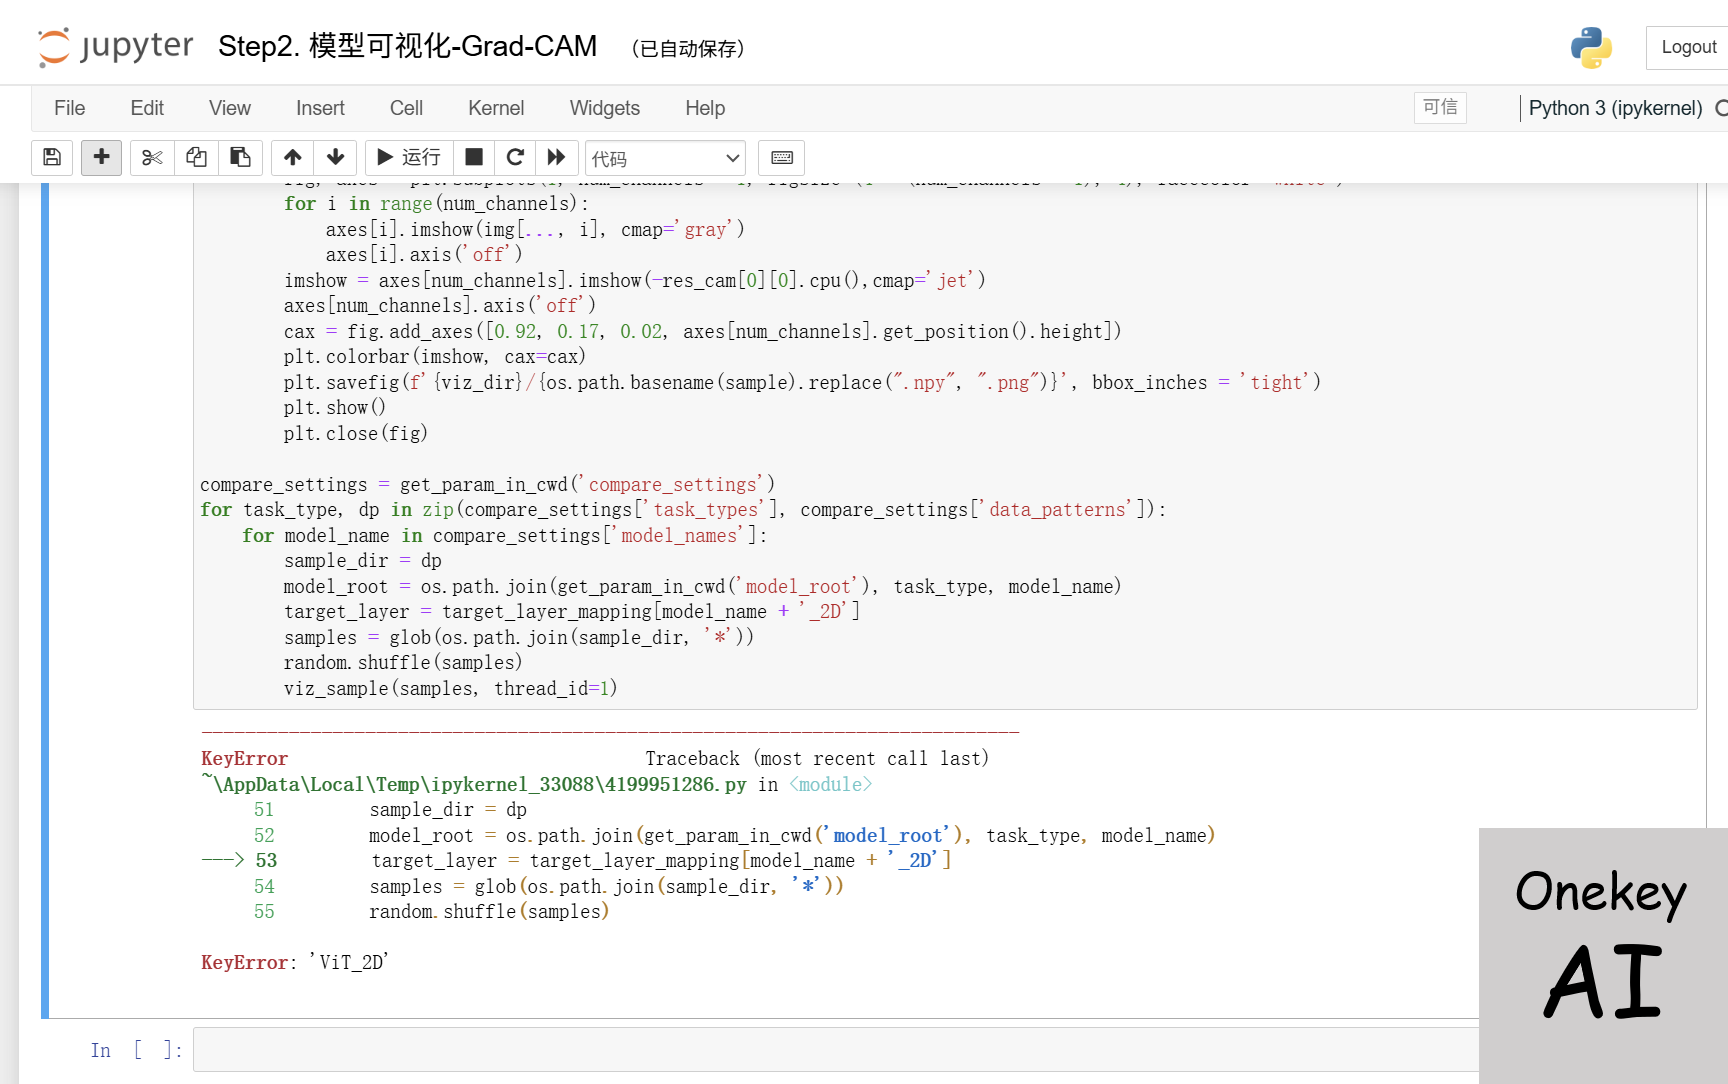Open the Cell menu

406,108
